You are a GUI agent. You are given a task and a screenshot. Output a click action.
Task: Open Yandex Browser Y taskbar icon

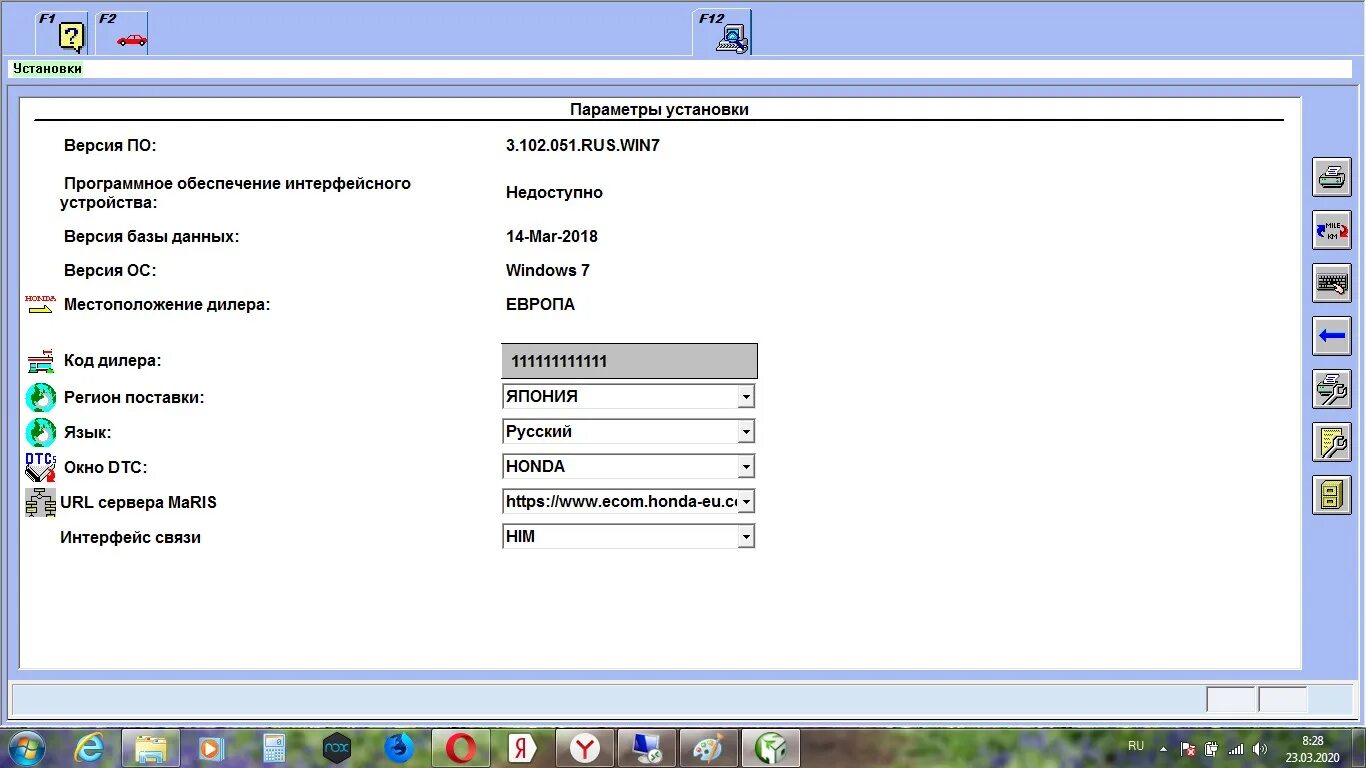click(585, 748)
